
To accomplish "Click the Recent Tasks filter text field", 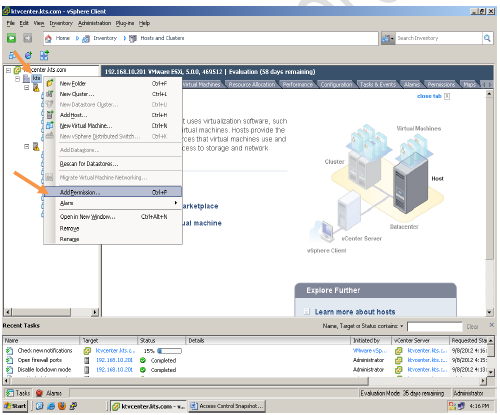I will click(435, 326).
